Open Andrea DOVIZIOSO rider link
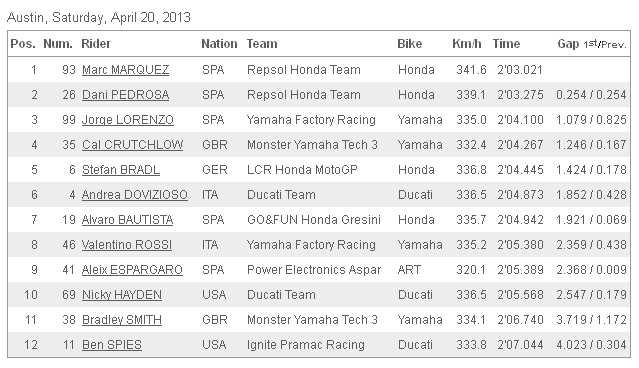 (x=134, y=195)
